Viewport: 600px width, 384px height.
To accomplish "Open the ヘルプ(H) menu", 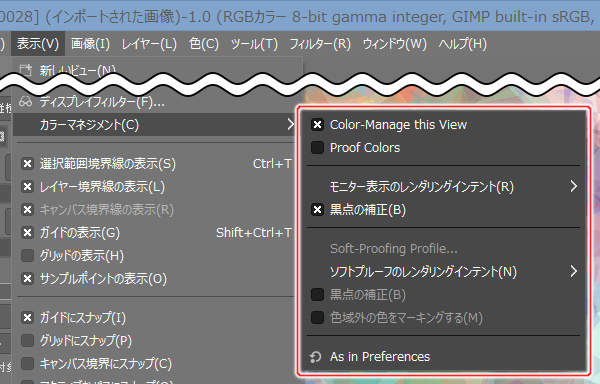I will tap(462, 44).
